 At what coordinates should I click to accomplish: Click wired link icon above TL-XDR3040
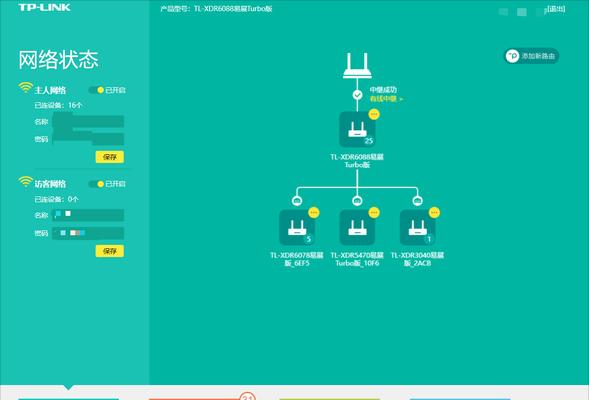(417, 201)
